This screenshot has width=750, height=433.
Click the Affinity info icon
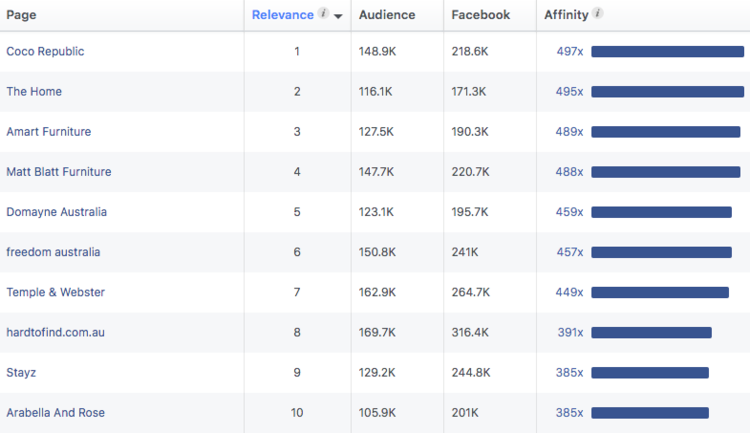coord(598,14)
